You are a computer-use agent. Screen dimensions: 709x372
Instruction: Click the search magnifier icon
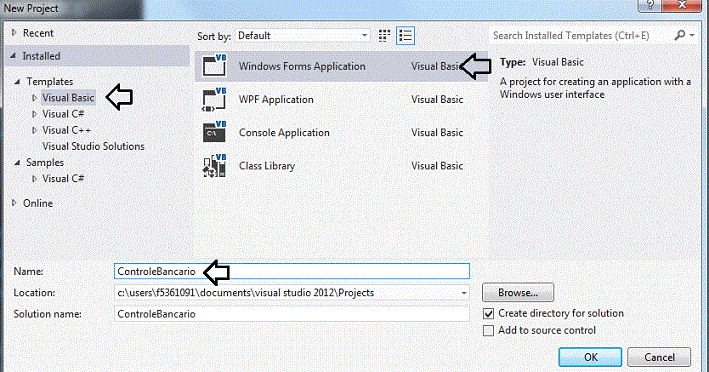click(680, 35)
